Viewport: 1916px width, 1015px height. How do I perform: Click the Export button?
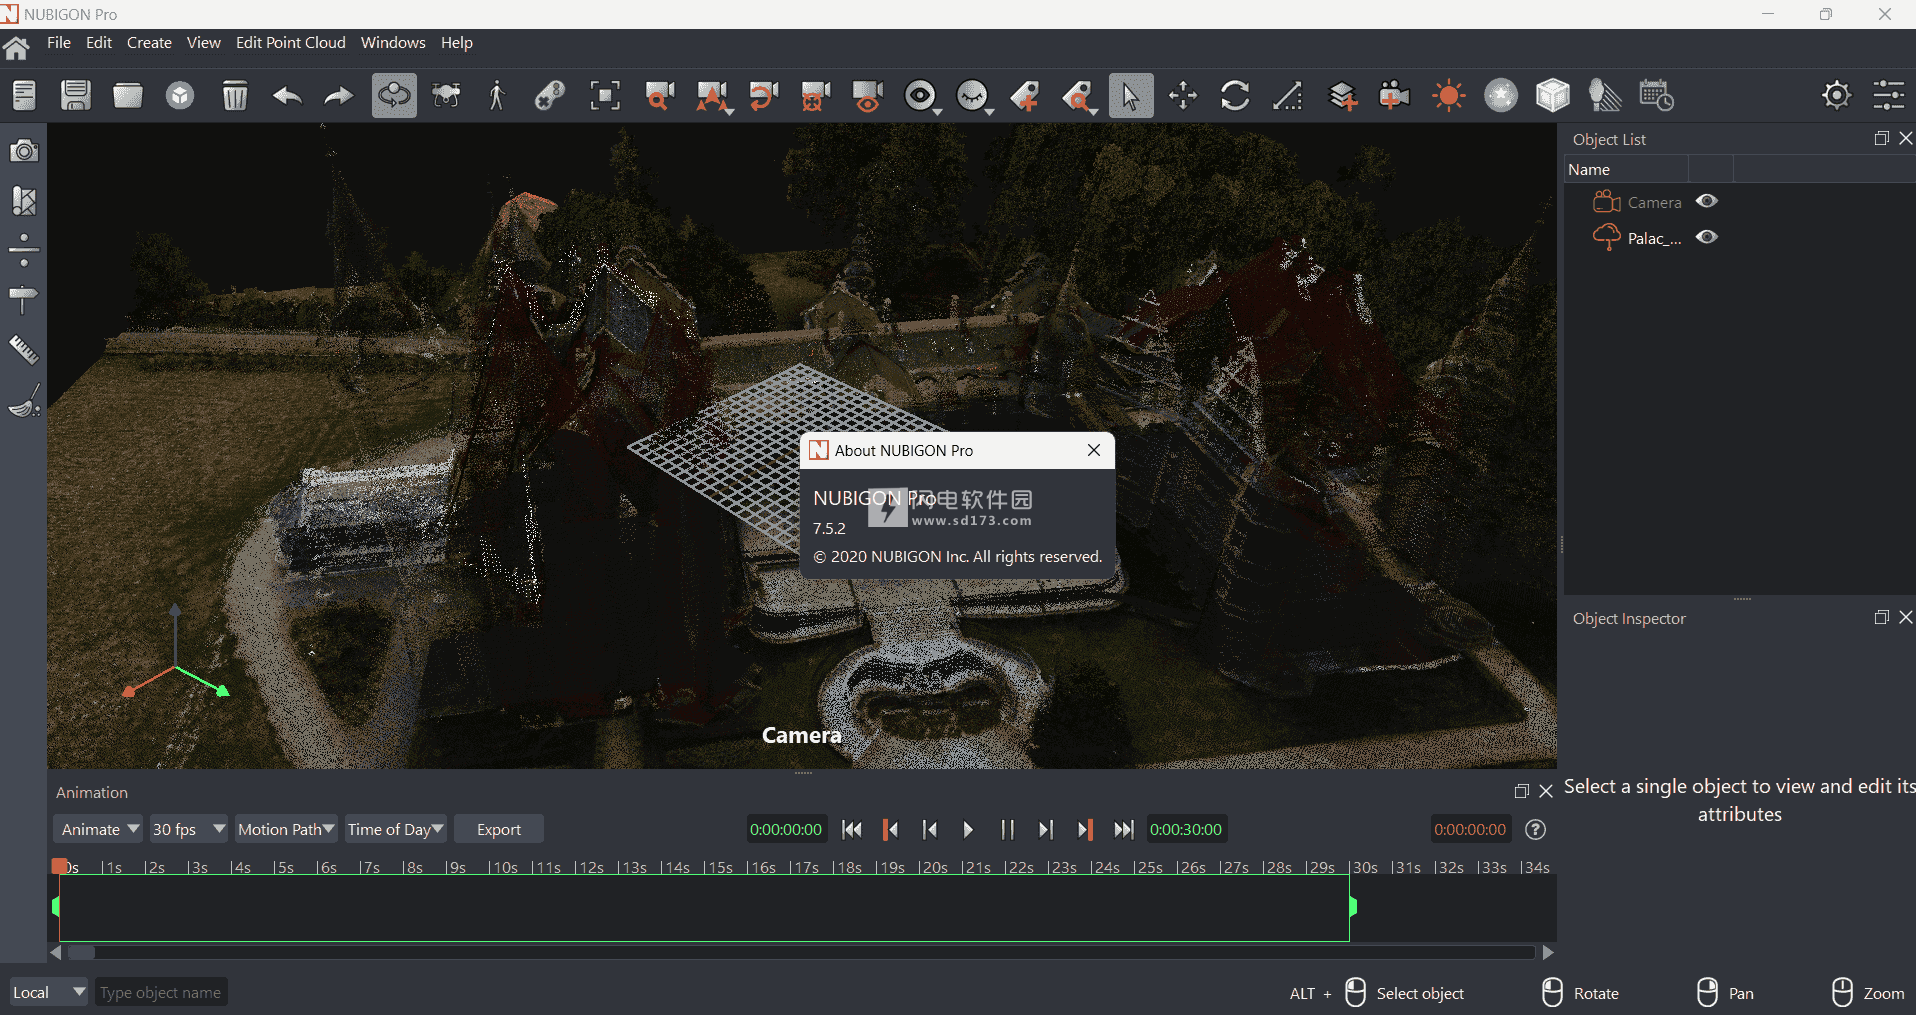pyautogui.click(x=499, y=829)
